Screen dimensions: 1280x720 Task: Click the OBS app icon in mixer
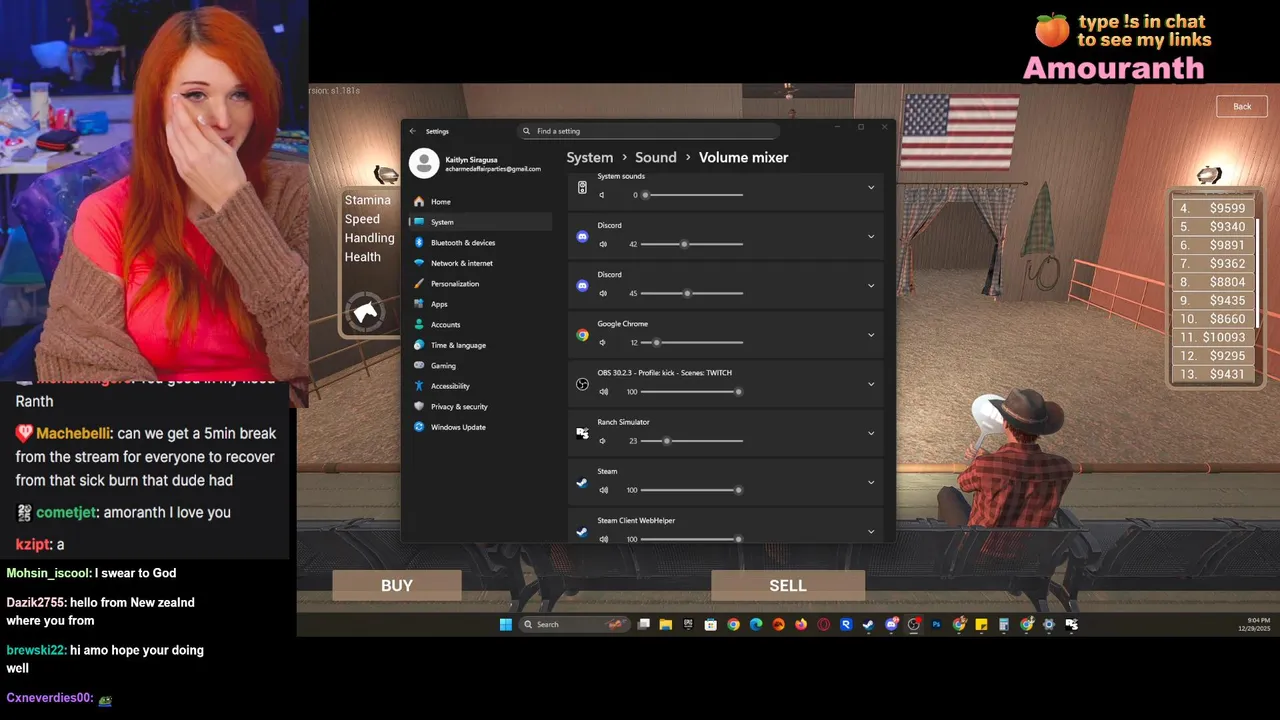[x=582, y=384]
